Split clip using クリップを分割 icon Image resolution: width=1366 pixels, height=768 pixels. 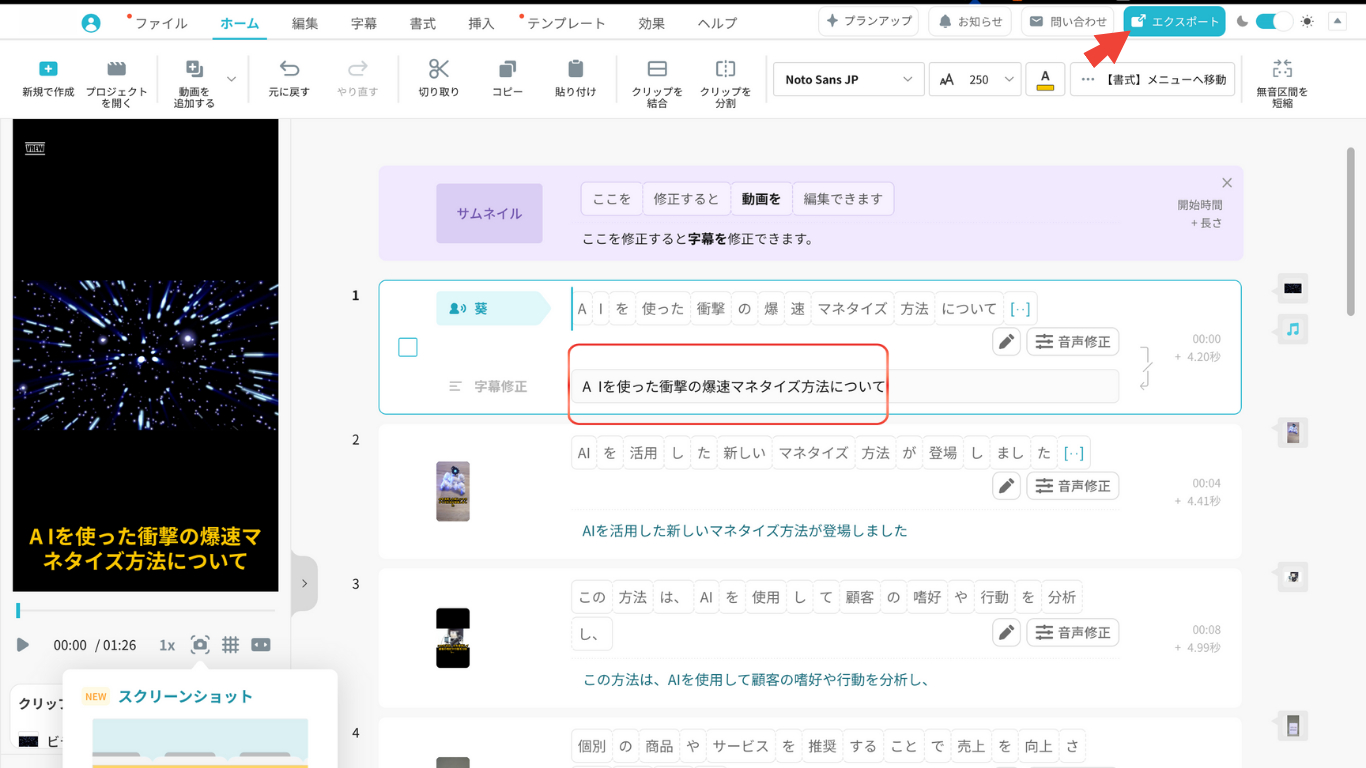coord(725,69)
